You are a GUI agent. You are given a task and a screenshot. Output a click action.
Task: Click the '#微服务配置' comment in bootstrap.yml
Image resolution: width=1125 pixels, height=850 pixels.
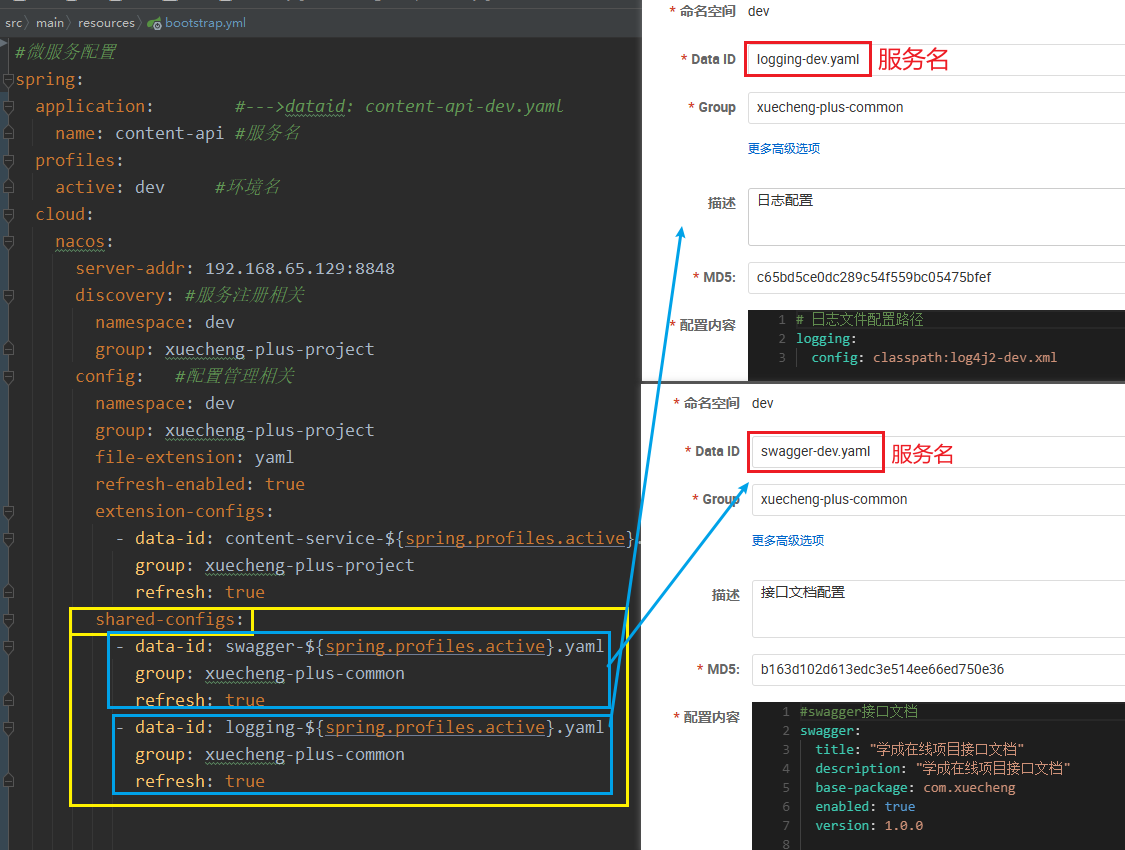(x=65, y=52)
